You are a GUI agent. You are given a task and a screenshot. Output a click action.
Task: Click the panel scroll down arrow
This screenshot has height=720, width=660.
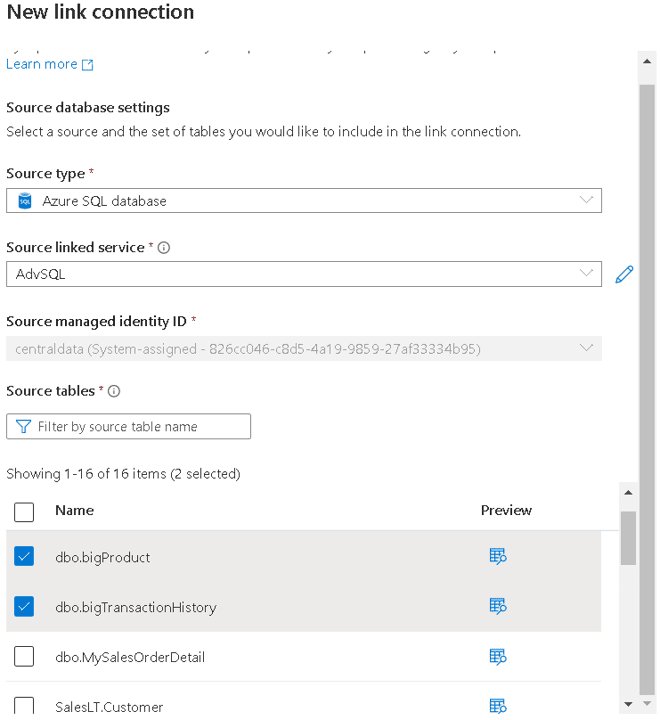[647, 703]
